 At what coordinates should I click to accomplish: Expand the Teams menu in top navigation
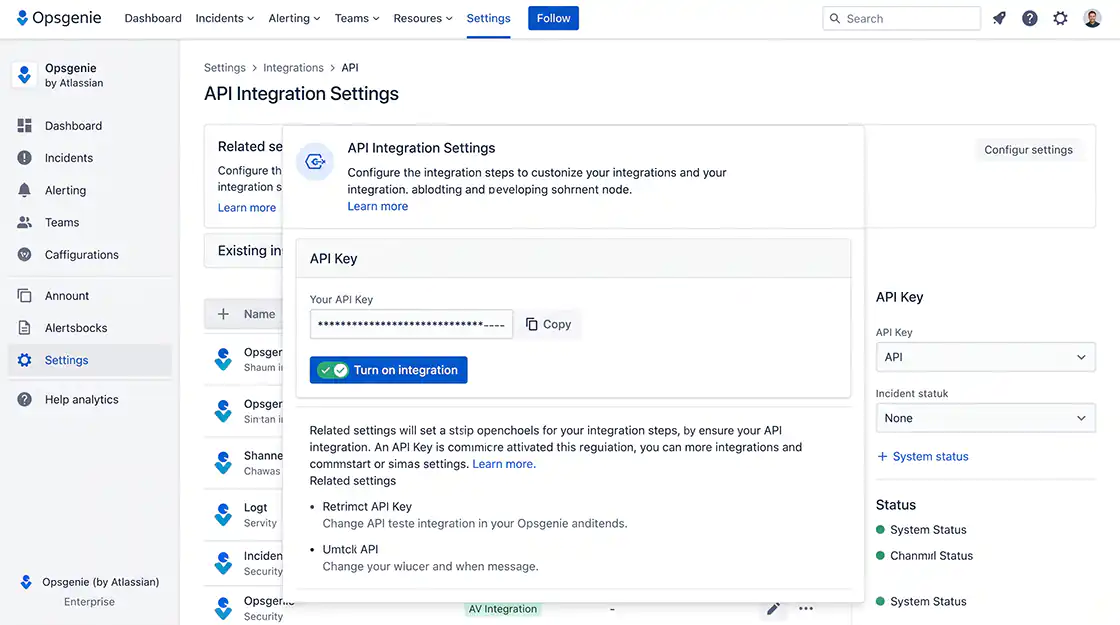click(x=356, y=19)
